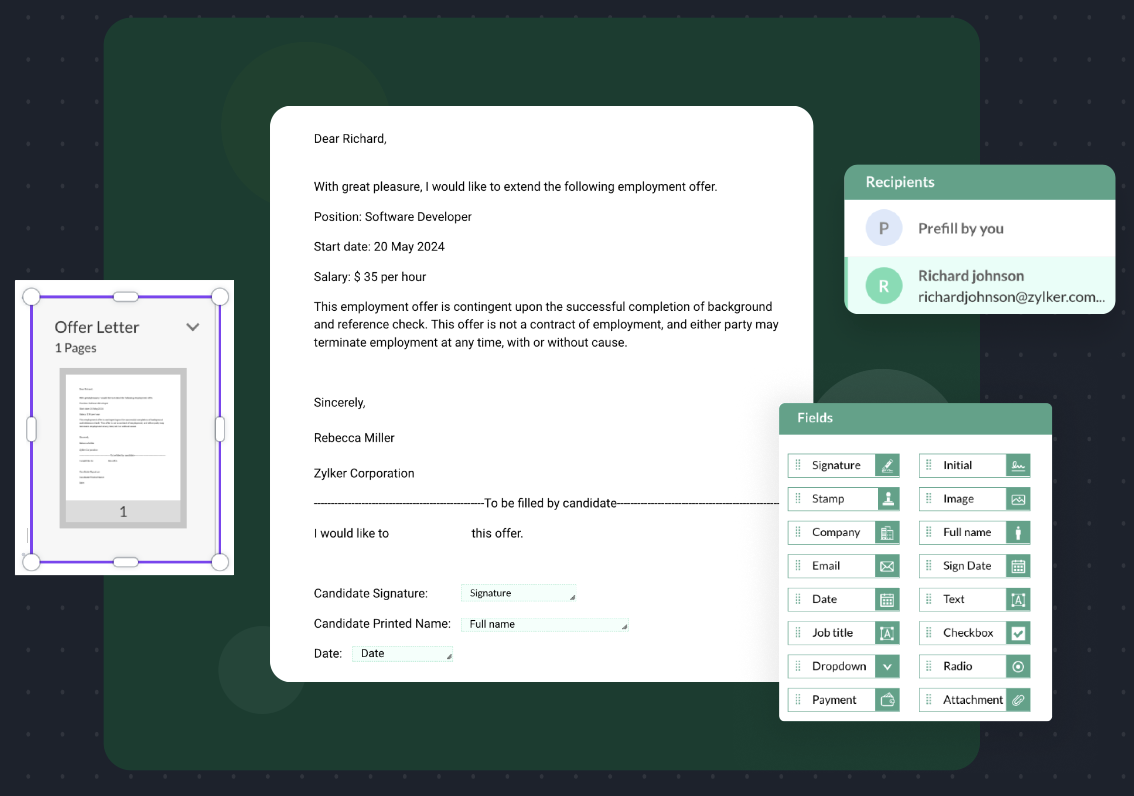
Task: Click the Full name field in Fields panel
Action: (973, 532)
